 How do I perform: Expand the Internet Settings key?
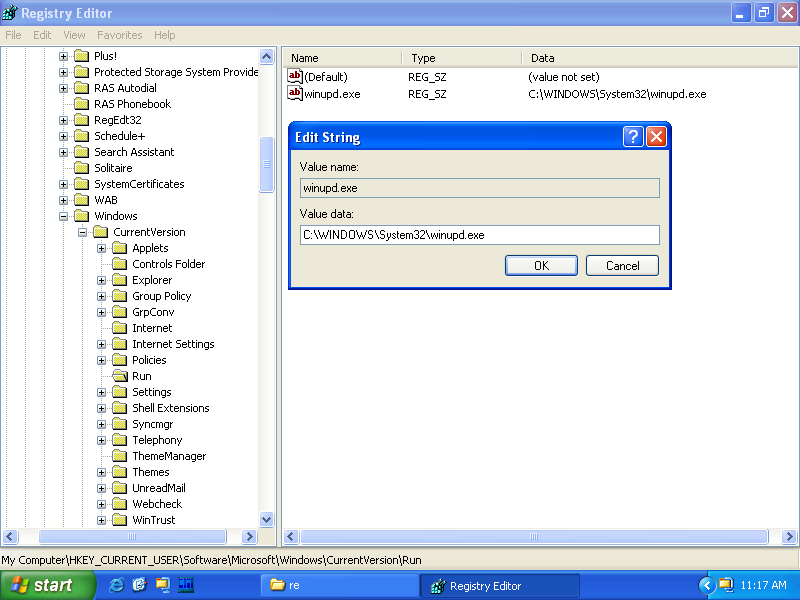tap(102, 344)
